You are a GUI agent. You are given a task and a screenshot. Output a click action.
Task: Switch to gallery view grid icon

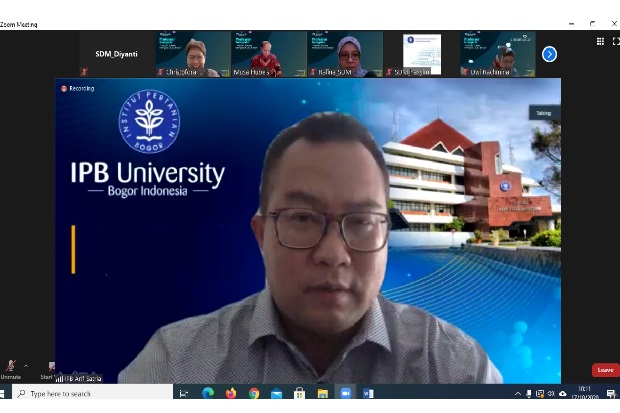click(600, 41)
